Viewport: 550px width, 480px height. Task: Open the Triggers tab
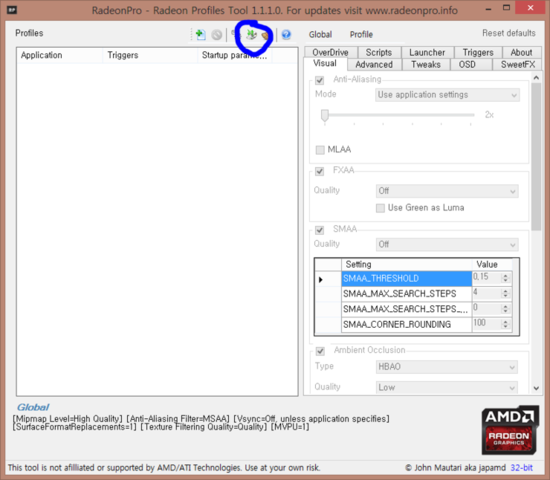tap(478, 52)
